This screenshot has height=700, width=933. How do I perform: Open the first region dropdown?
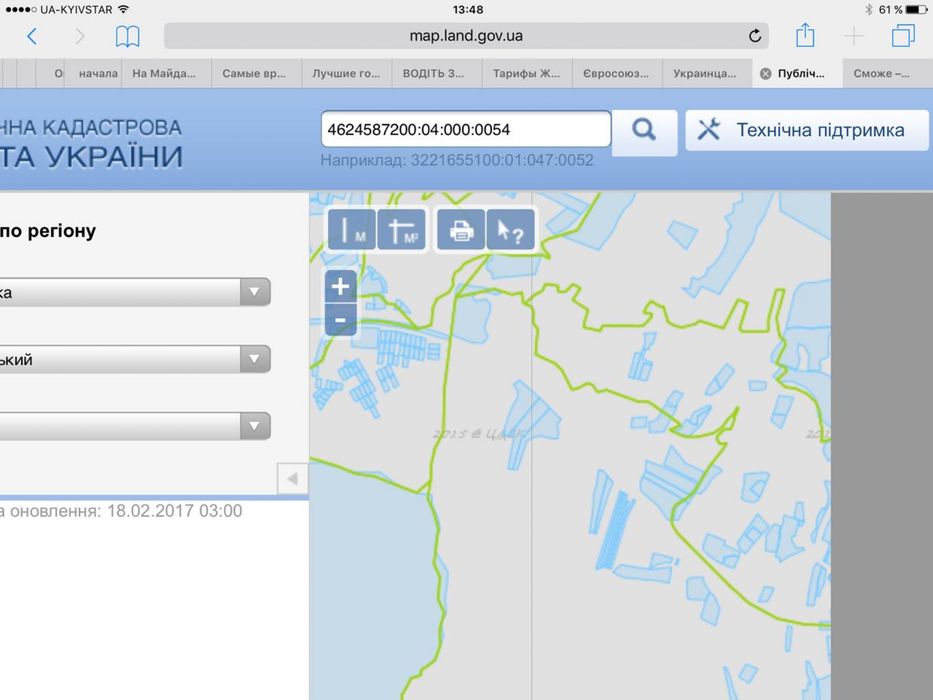point(135,292)
